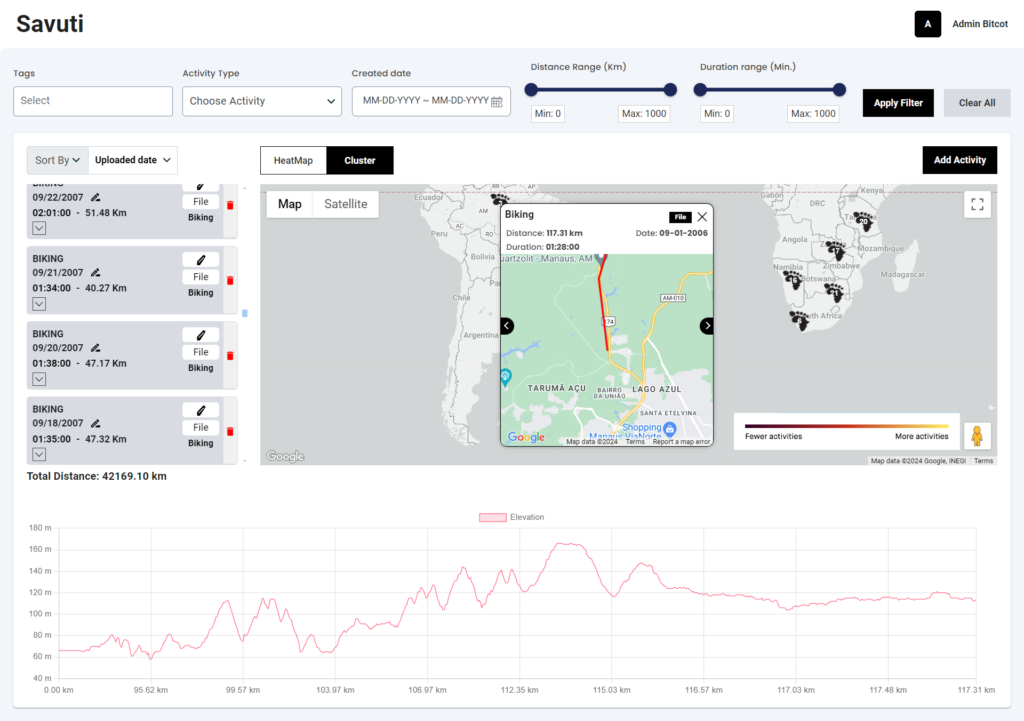Delete the 09/22/2007 biking activity with red trash icon
Screen dimensions: 1024x721
230,205
